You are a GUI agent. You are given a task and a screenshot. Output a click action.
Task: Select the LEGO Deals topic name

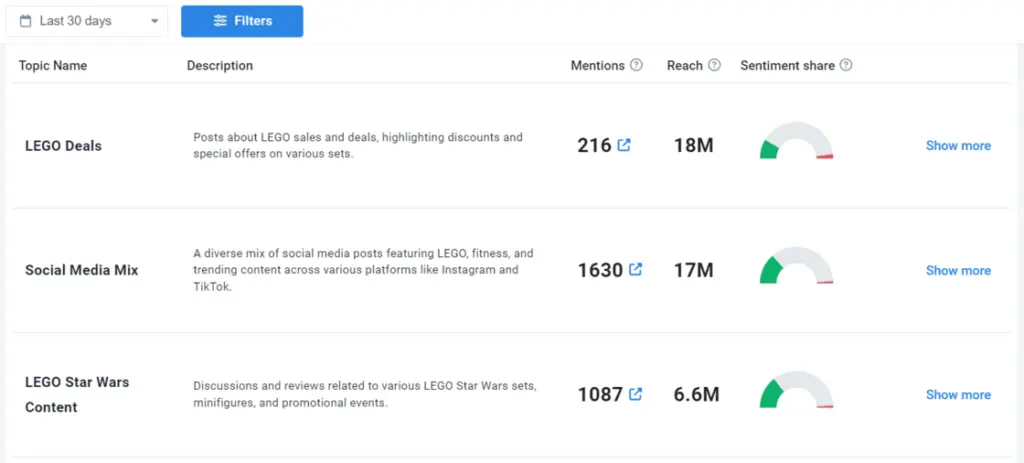pyautogui.click(x=63, y=146)
